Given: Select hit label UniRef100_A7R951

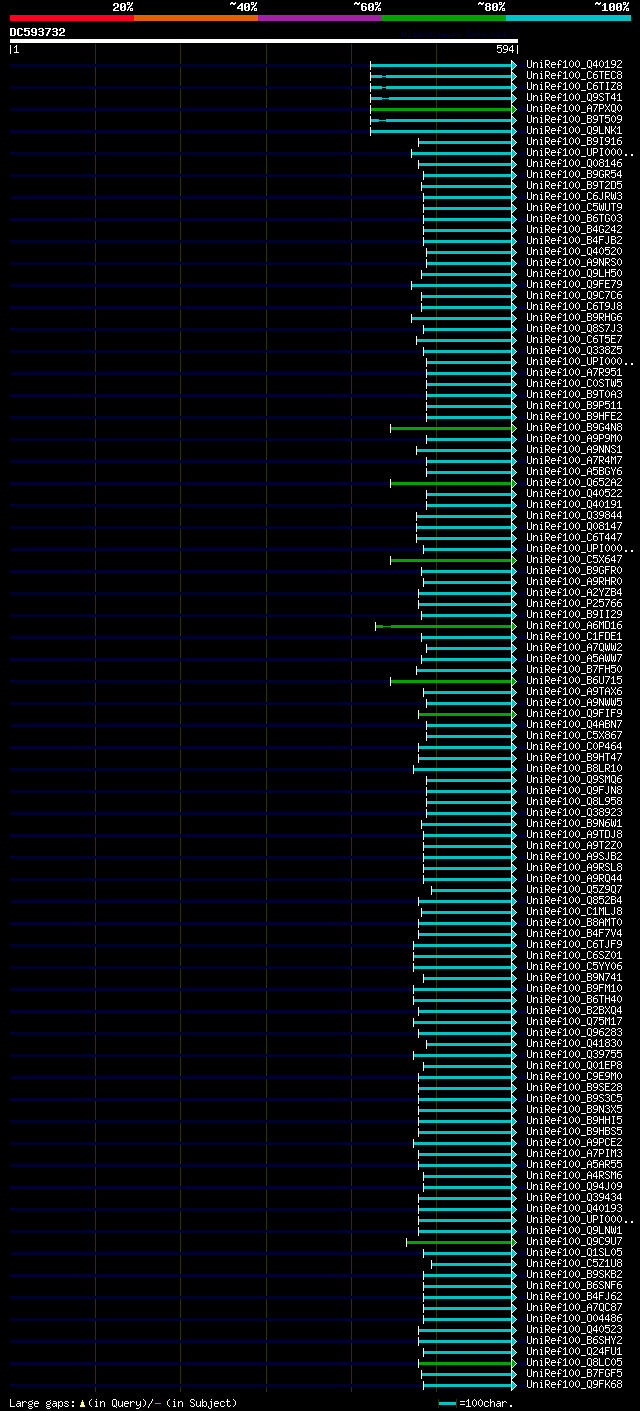Looking at the screenshot, I should tap(574, 372).
